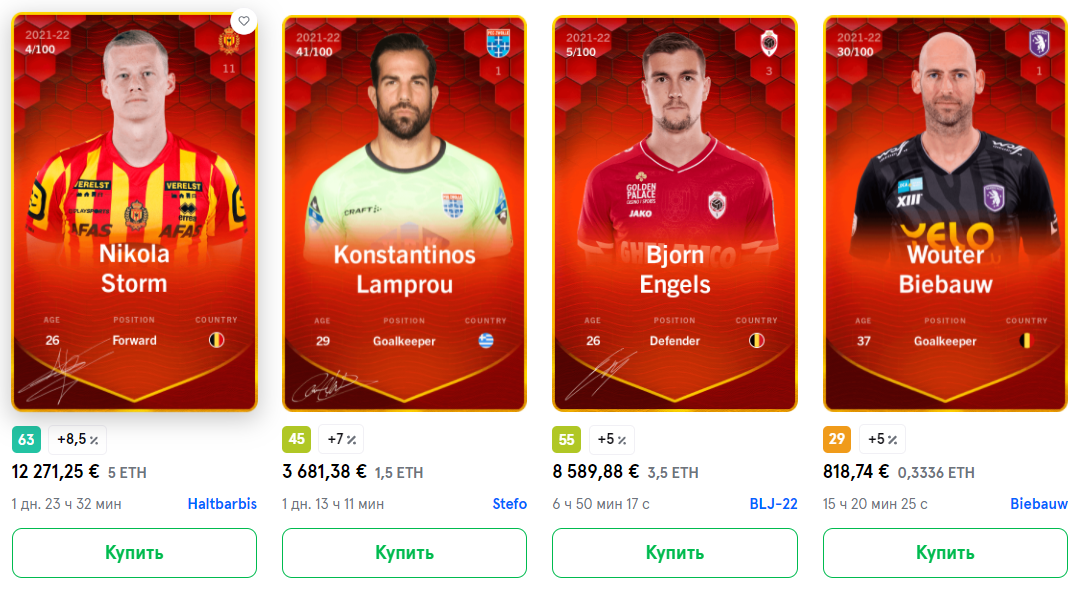This screenshot has height=590, width=1089.
Task: Click the Antwerp club crest on Engels' card
Action: point(769,44)
